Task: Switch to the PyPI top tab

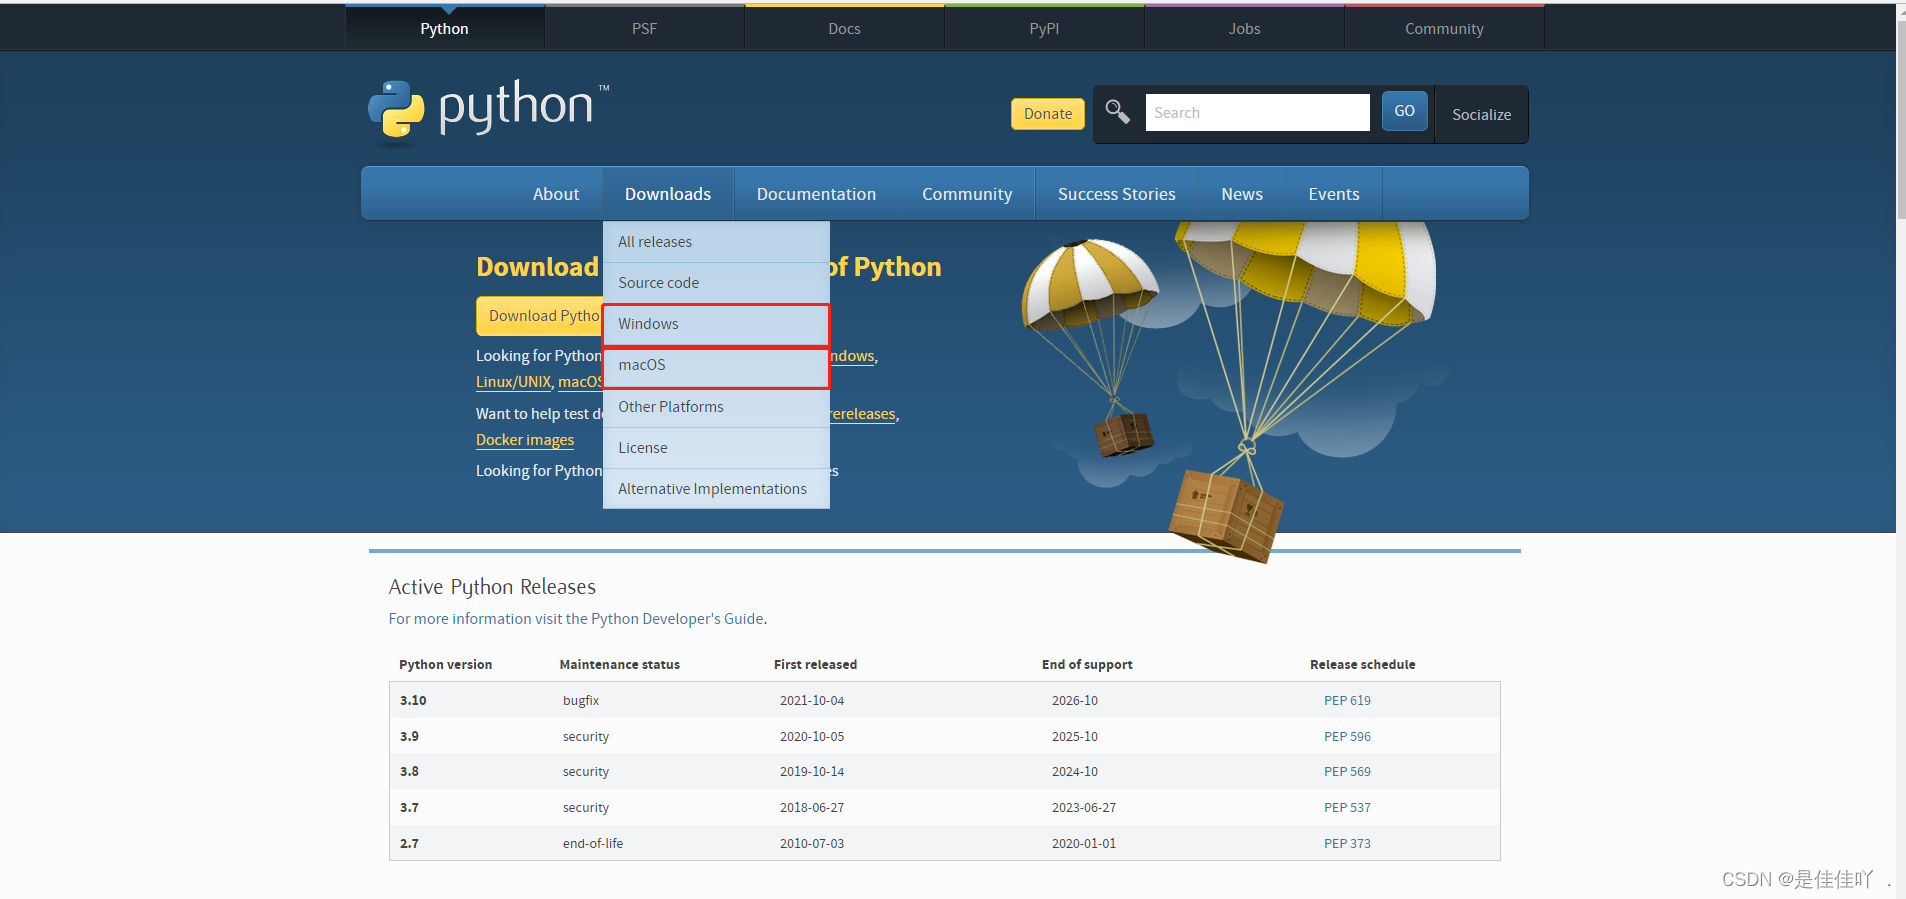Action: pos(1044,28)
